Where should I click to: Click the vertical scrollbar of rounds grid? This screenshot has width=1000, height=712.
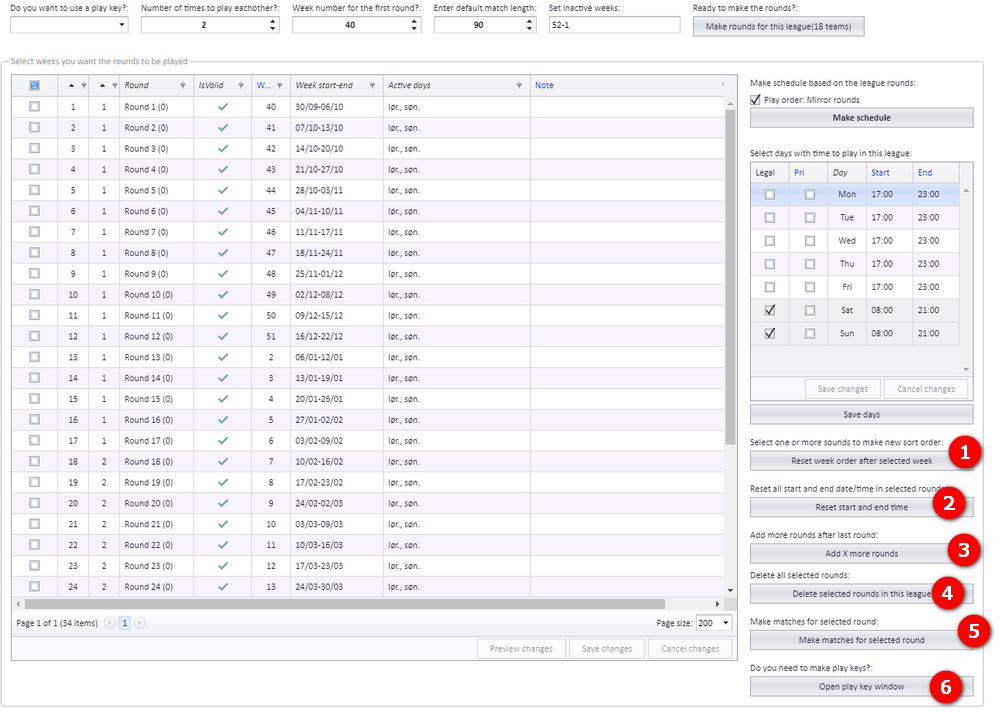pyautogui.click(x=730, y=278)
